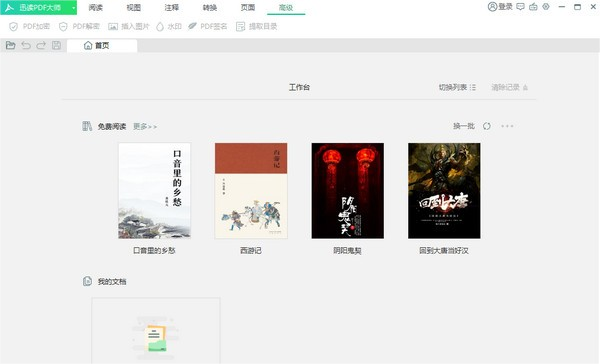The height and width of the screenshot is (364, 600).
Task: Click the 登录 login button
Action: (500, 7)
